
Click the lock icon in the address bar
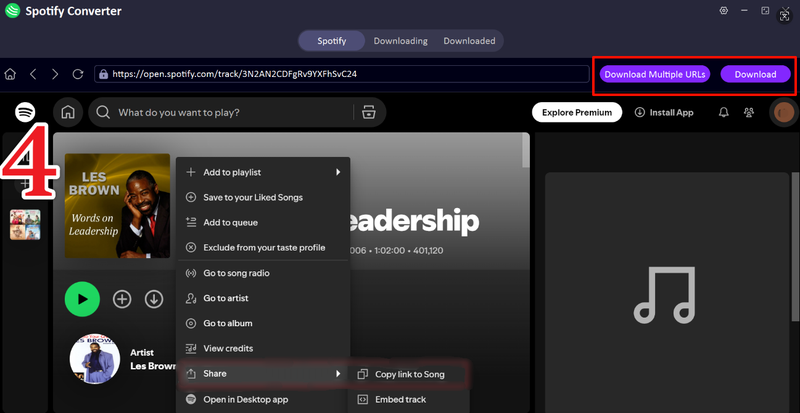[x=104, y=74]
